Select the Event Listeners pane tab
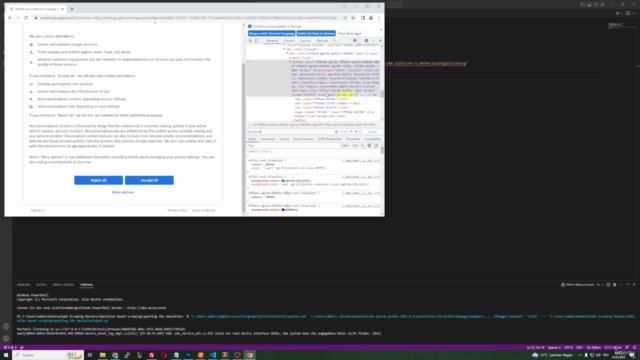Screen dimensions: 640x360 point(303,139)
